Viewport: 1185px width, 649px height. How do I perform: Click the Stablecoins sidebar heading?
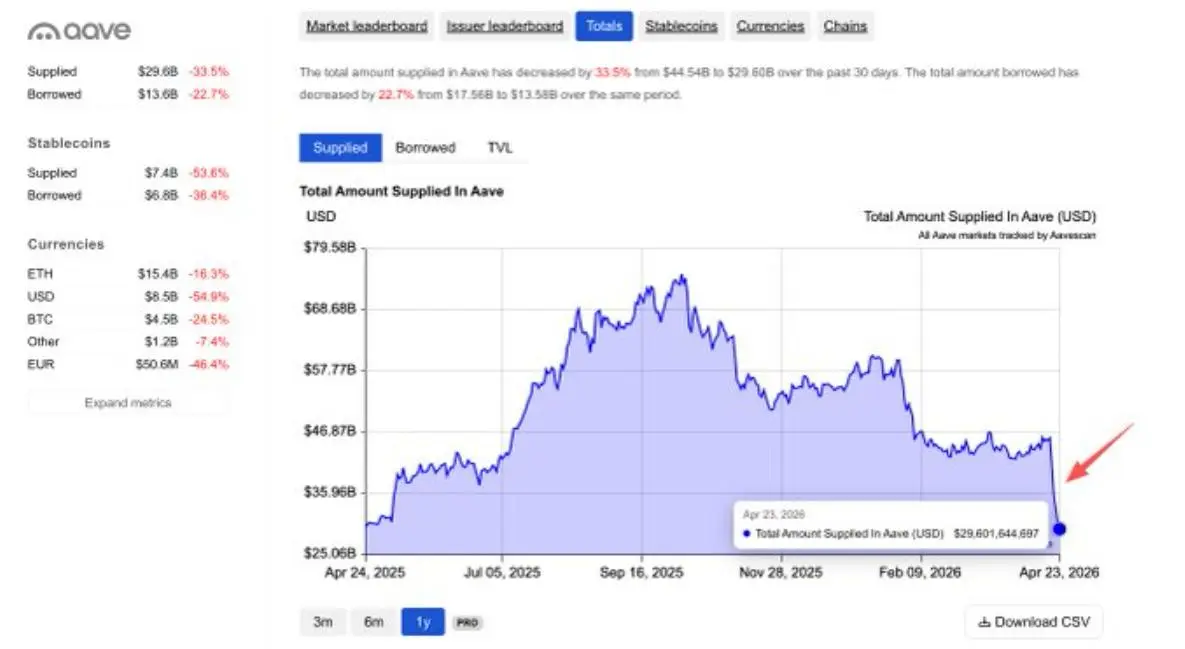pyautogui.click(x=69, y=143)
